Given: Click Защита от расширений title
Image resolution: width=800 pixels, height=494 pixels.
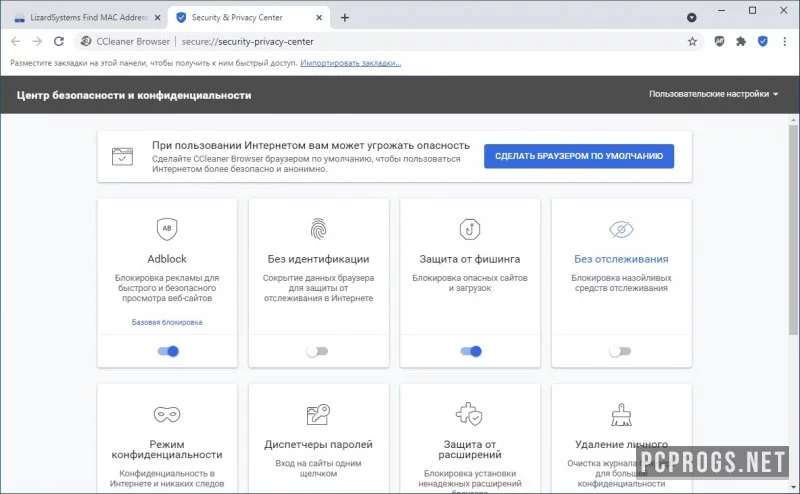Looking at the screenshot, I should (469, 449).
